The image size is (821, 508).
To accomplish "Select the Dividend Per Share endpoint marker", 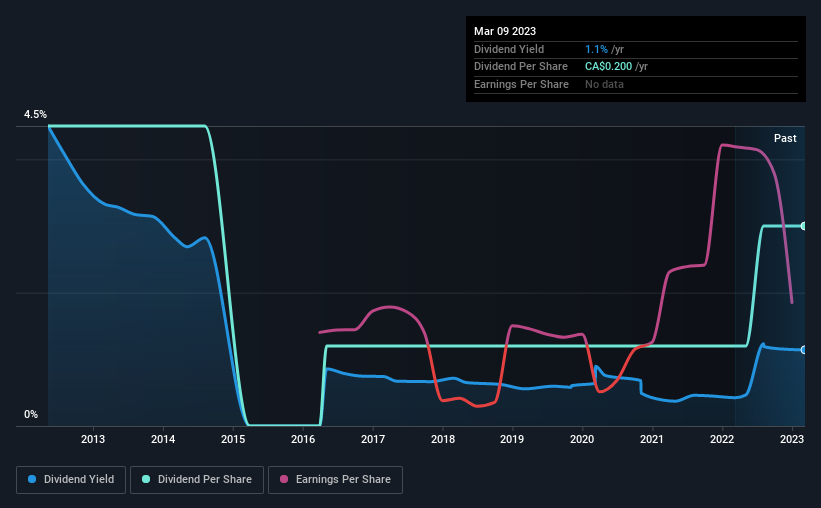I will 804,226.
